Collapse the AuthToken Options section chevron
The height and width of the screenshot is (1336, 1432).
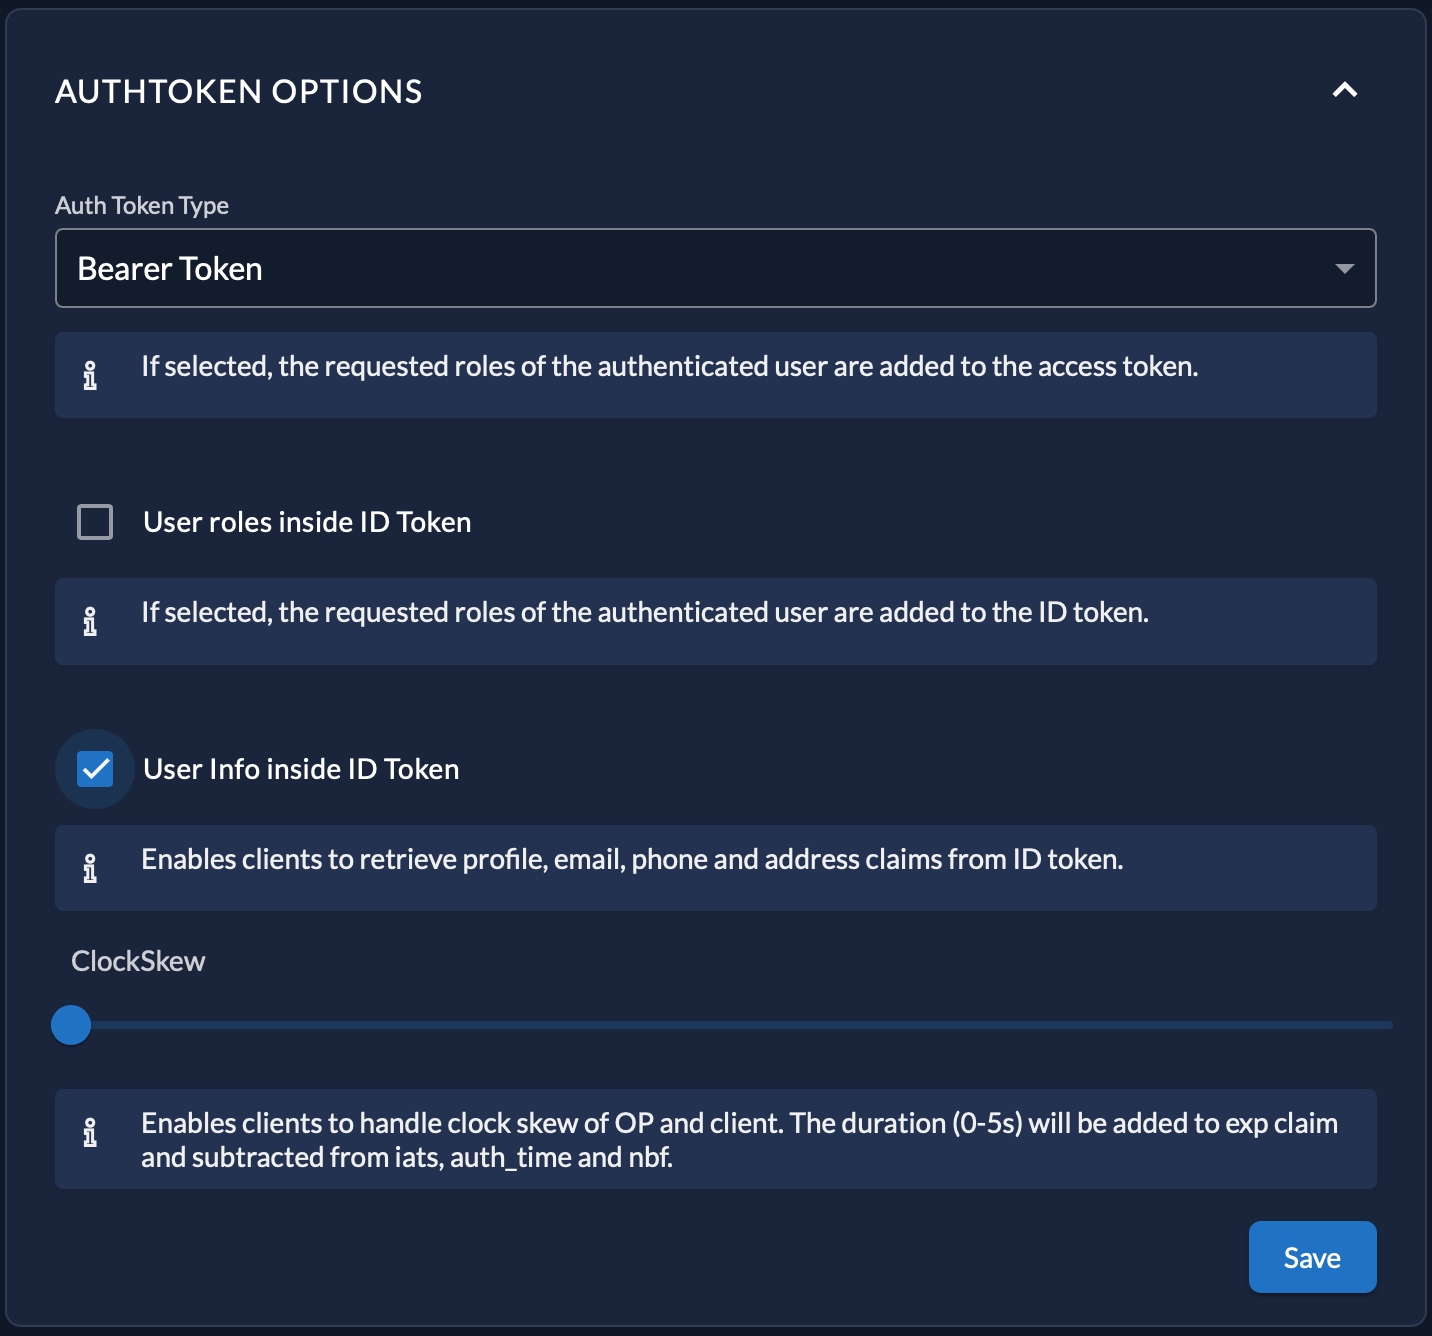[1344, 90]
